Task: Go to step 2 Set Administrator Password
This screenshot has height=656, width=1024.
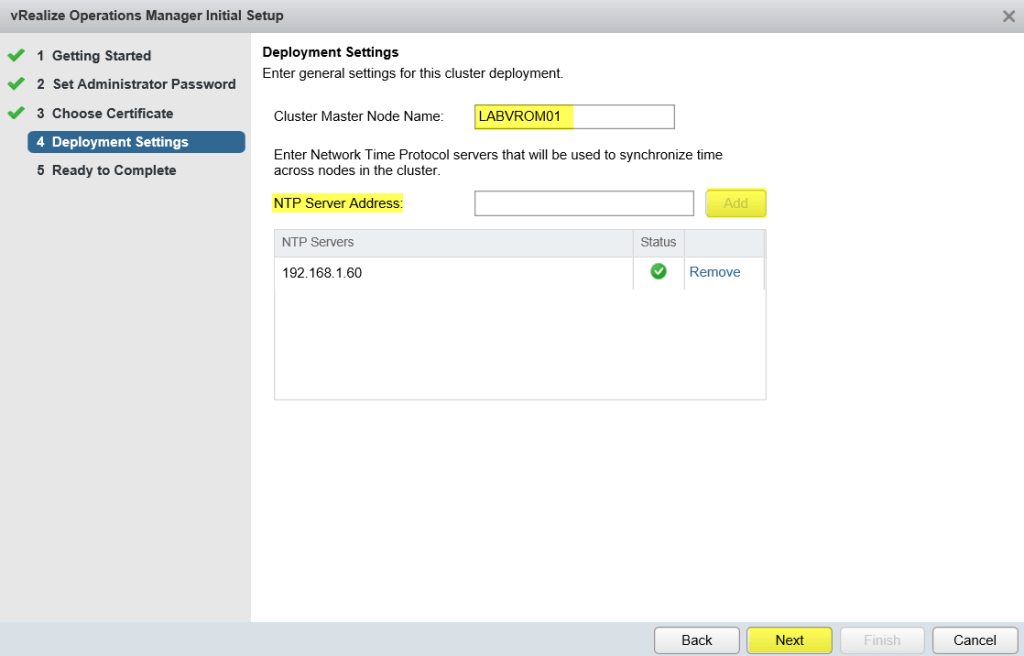Action: tap(136, 84)
